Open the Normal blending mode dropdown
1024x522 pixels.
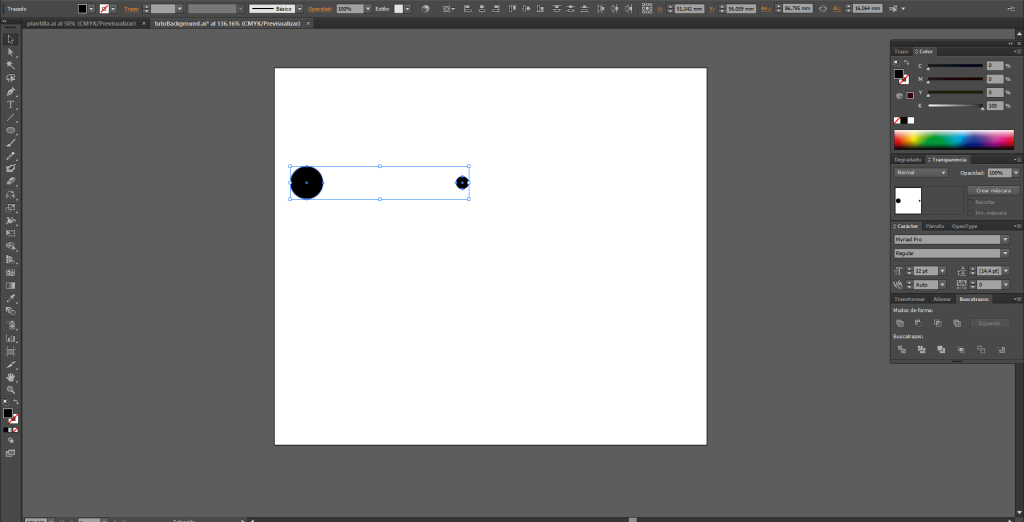click(921, 172)
